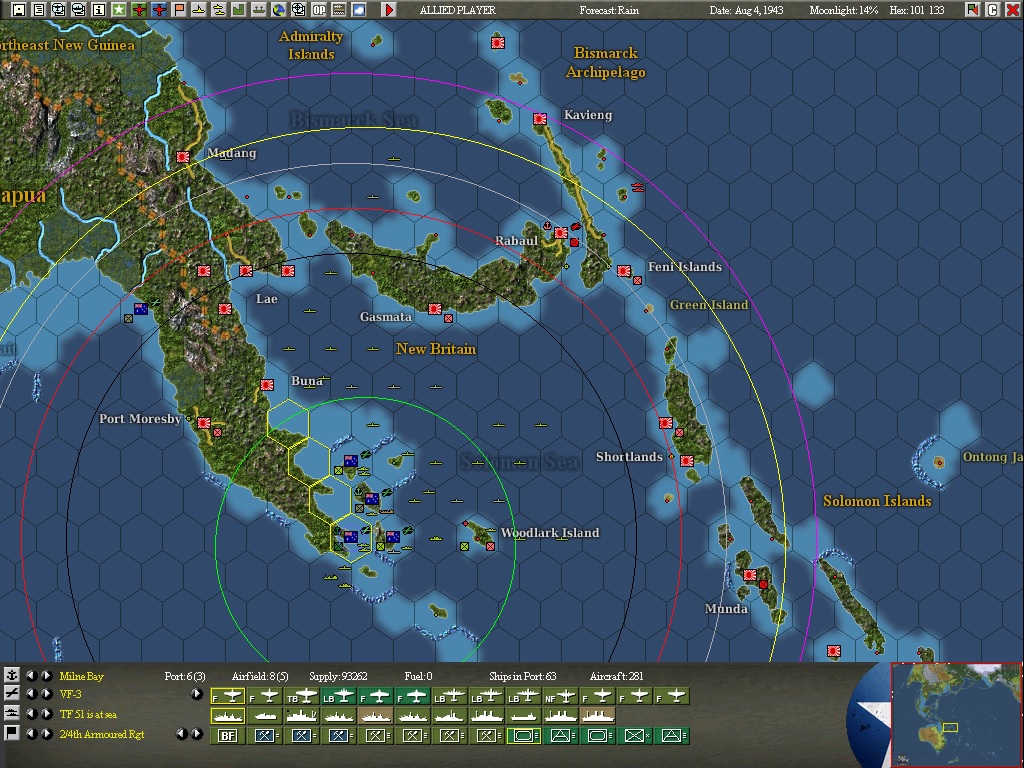This screenshot has height=768, width=1024.
Task: Click the orange flag toolbar icon
Action: click(179, 10)
